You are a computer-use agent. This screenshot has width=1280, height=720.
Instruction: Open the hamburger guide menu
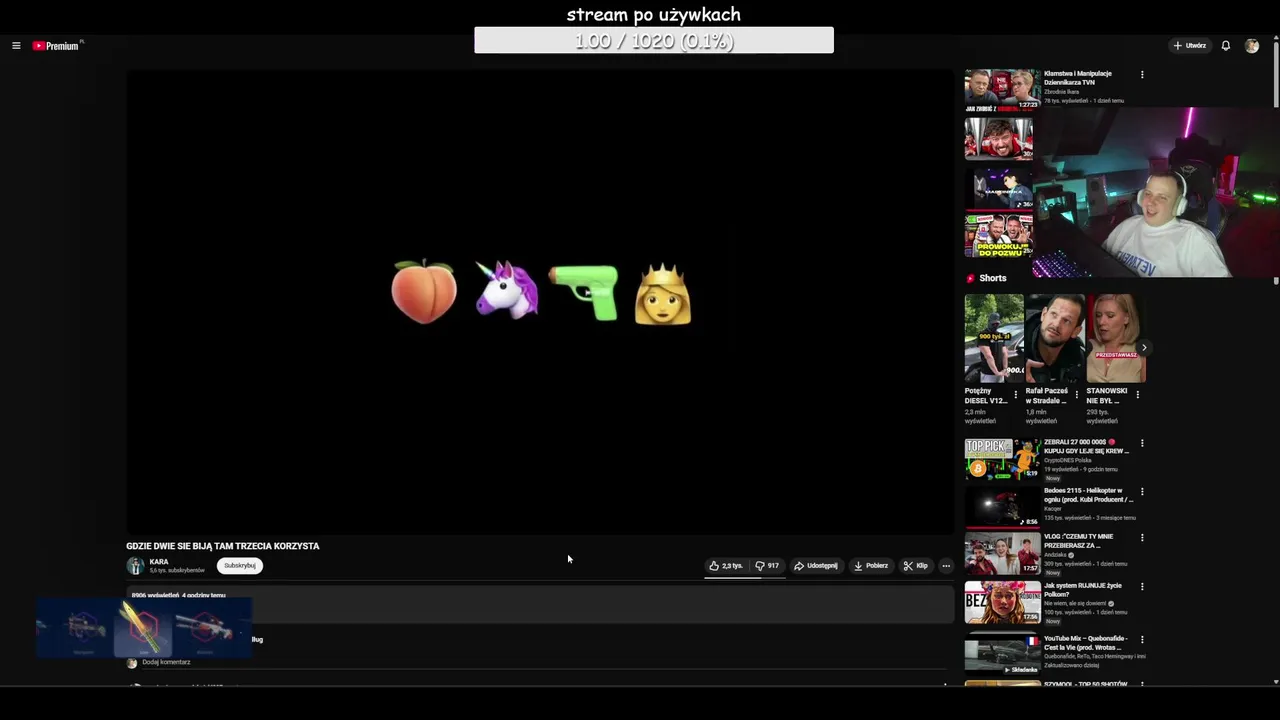tap(16, 46)
